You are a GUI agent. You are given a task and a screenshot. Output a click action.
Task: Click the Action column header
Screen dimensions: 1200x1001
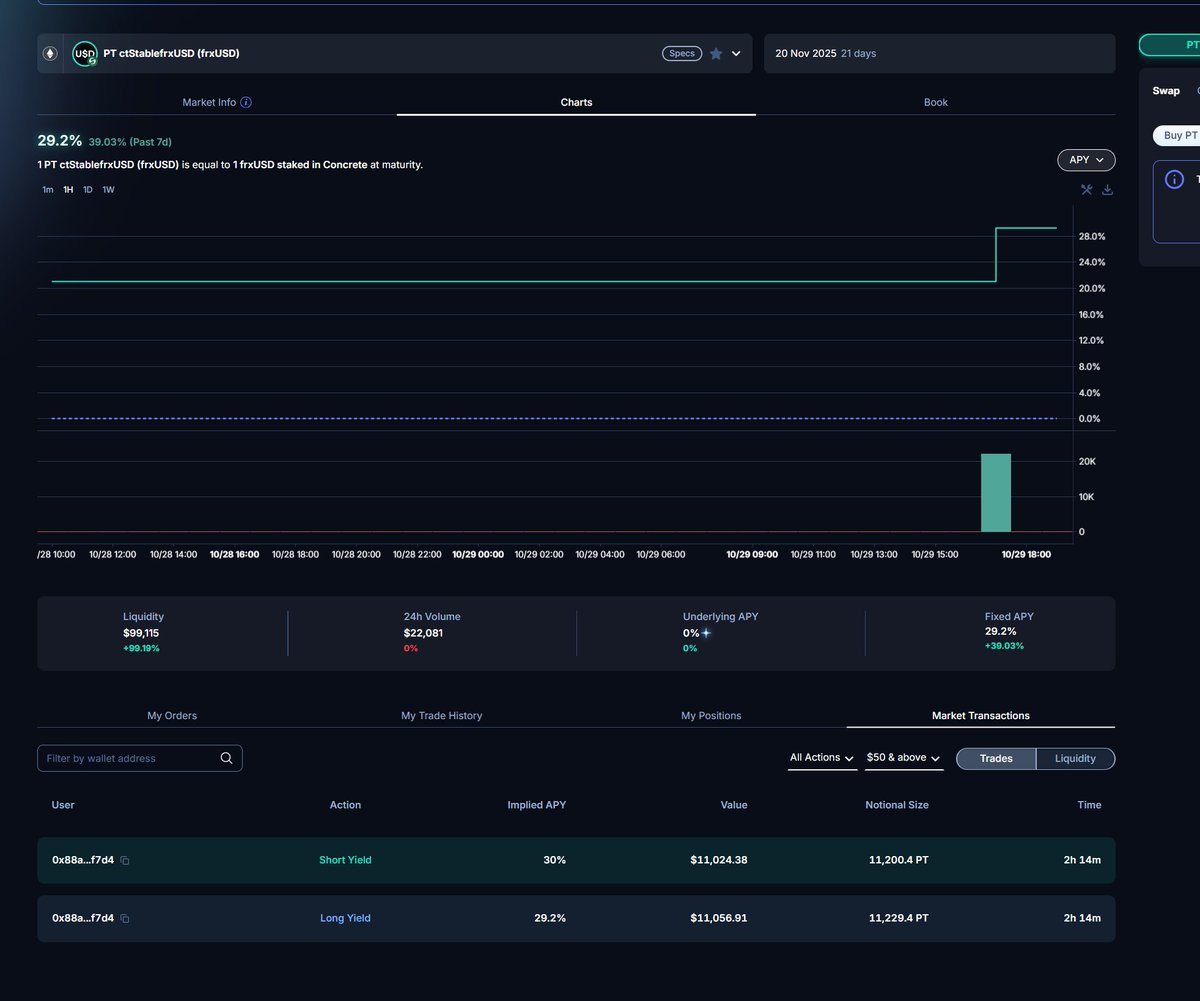pyautogui.click(x=345, y=805)
